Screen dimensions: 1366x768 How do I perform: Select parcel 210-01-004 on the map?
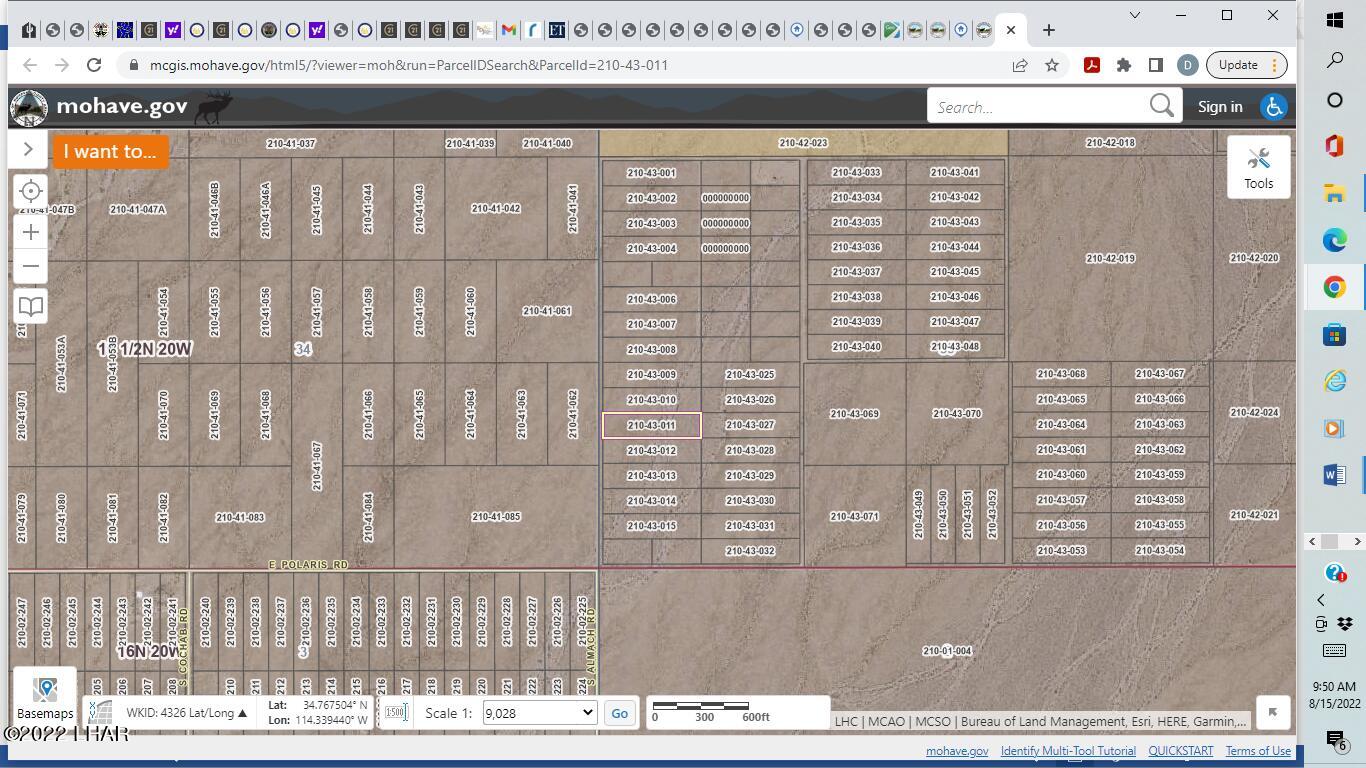coord(946,651)
